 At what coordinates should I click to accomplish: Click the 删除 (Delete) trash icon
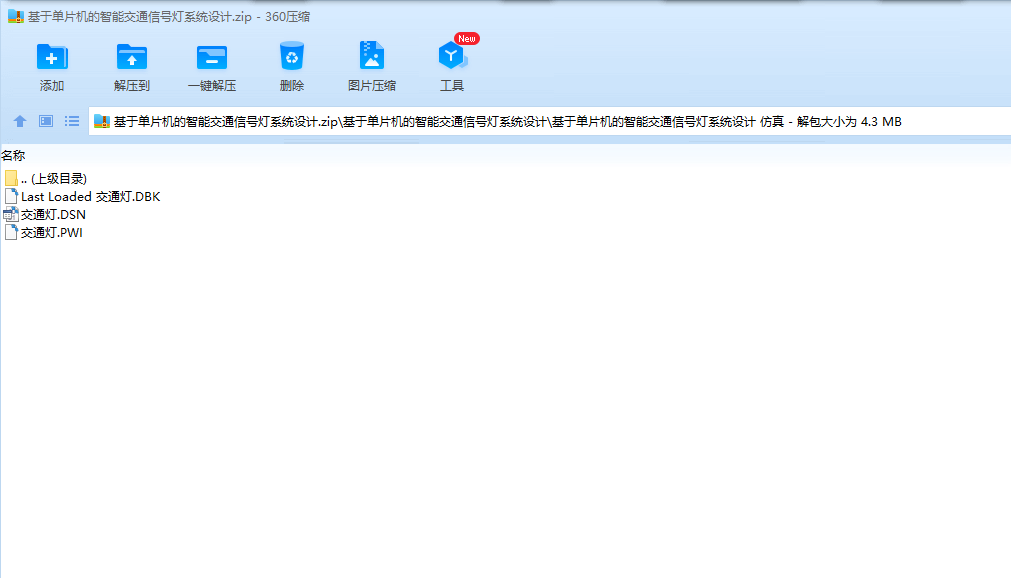291,56
